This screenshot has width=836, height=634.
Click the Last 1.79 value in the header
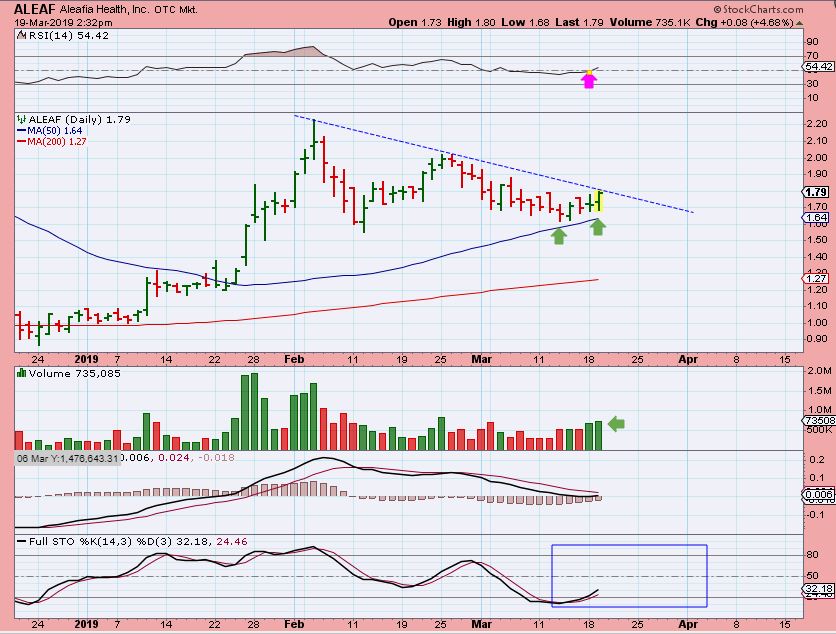579,22
